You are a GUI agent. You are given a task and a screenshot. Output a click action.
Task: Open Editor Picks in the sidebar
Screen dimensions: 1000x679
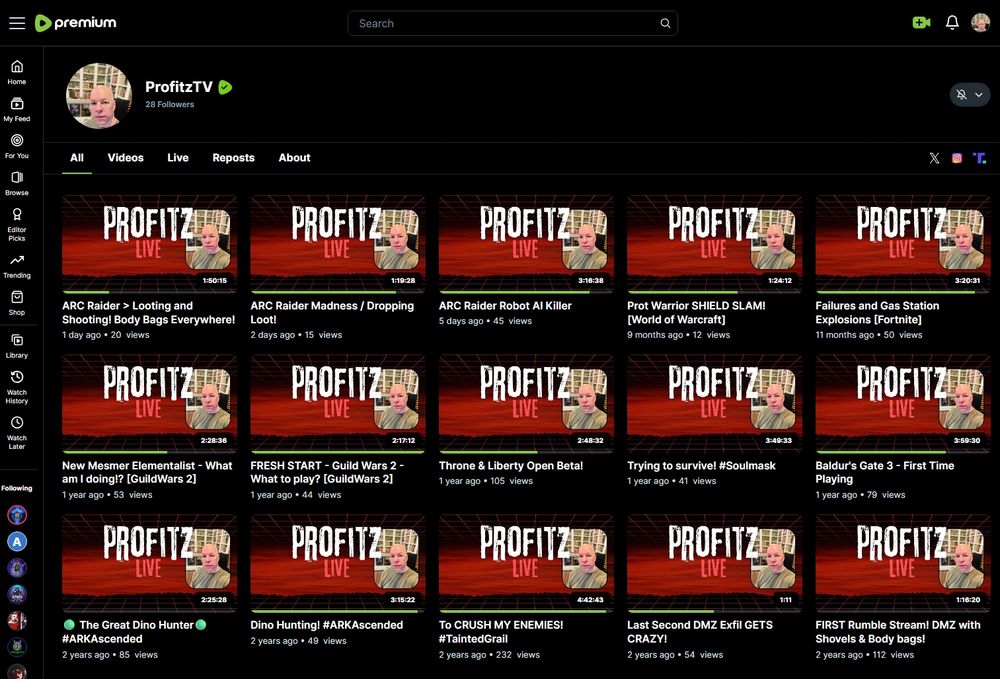click(17, 224)
